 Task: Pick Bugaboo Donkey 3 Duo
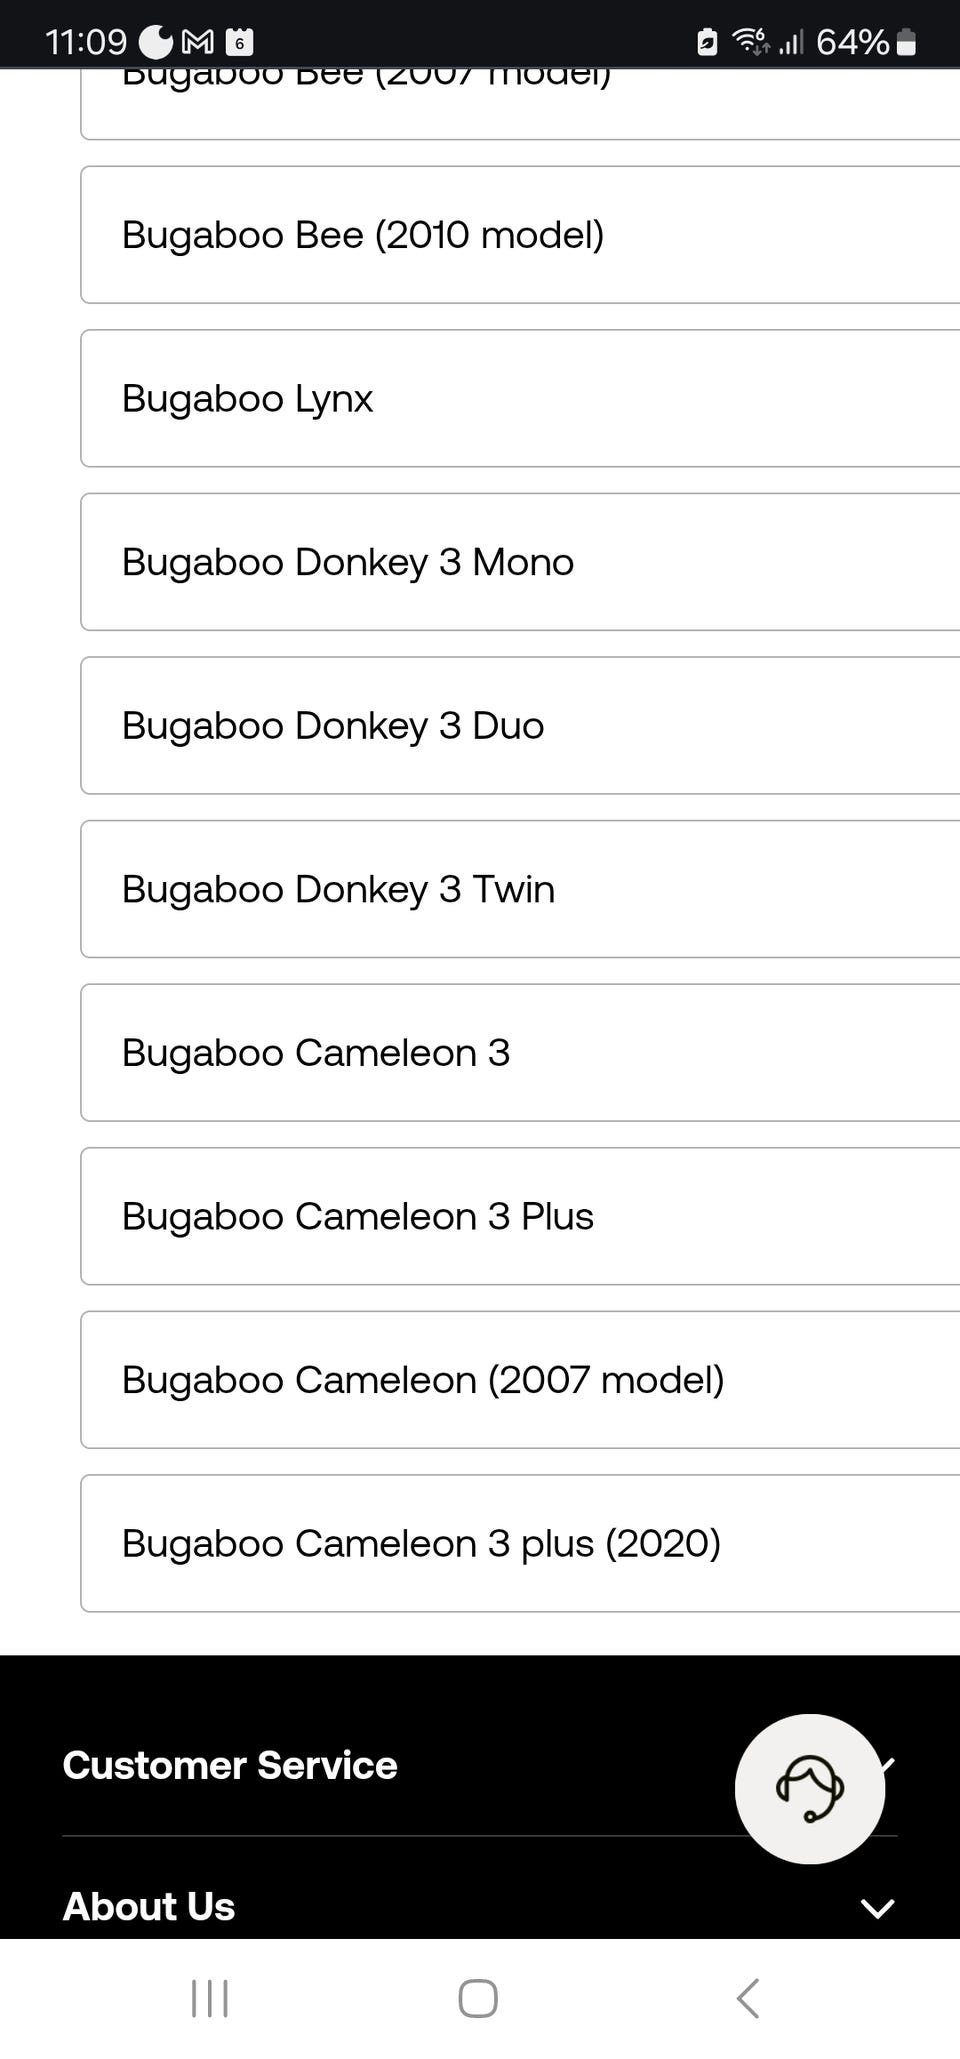pos(520,725)
